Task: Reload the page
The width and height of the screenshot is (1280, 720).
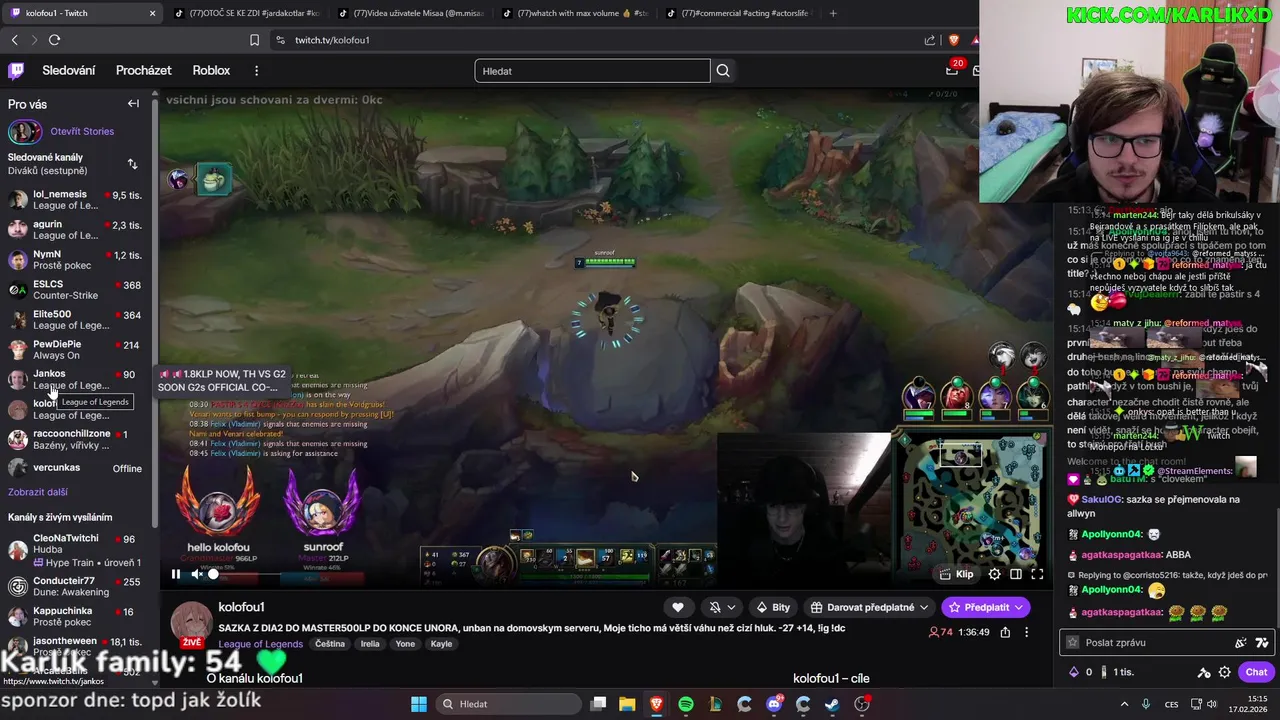Action: [54, 40]
